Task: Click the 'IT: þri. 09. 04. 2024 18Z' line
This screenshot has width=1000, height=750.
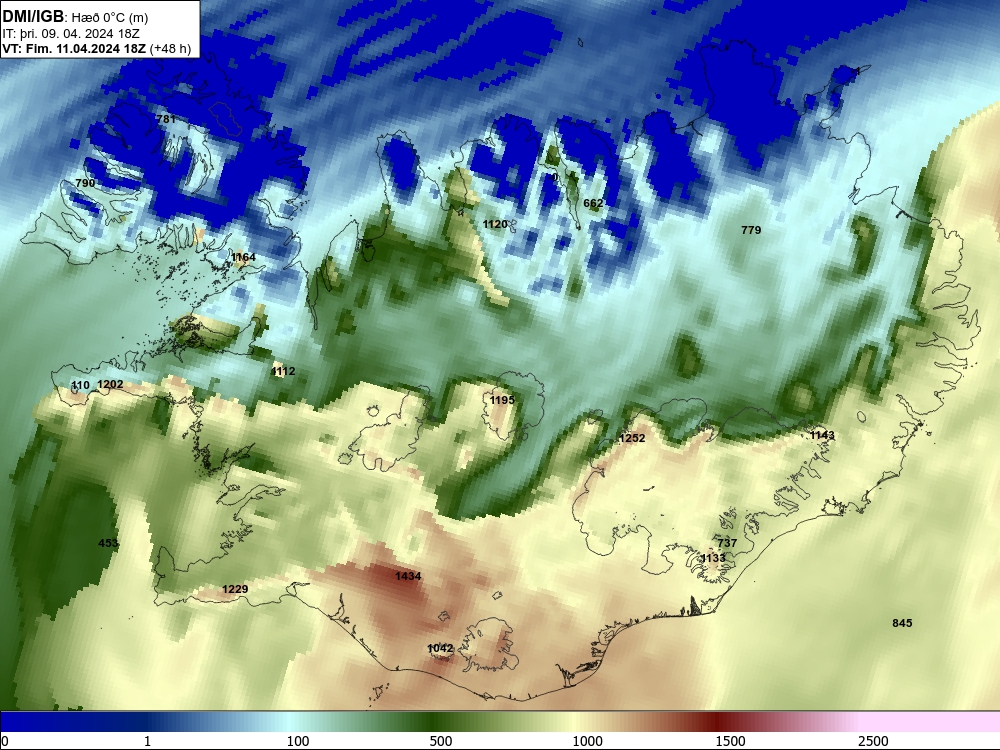Action: tap(71, 34)
